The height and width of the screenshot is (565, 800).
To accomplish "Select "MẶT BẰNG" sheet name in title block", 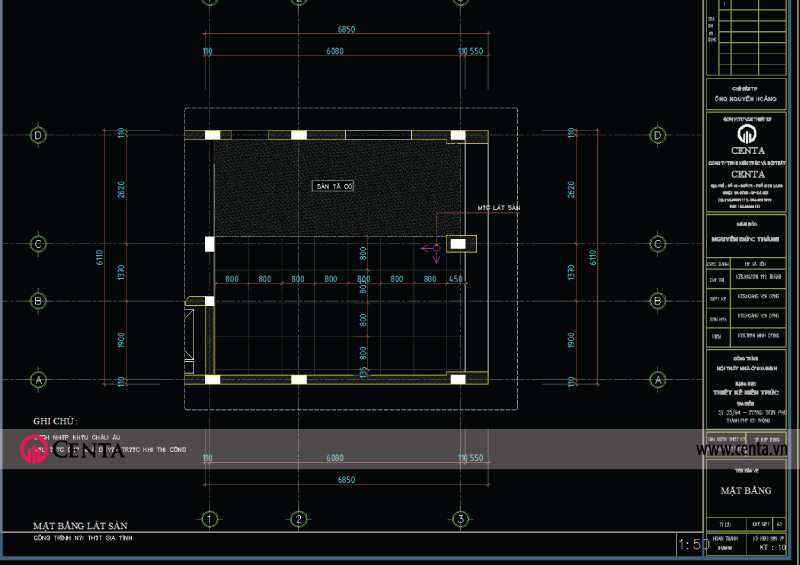I will [x=746, y=491].
